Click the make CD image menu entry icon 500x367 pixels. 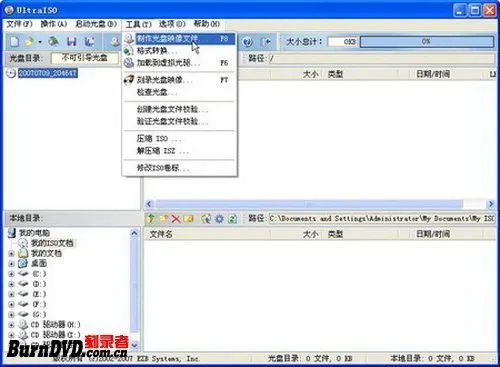tap(129, 39)
